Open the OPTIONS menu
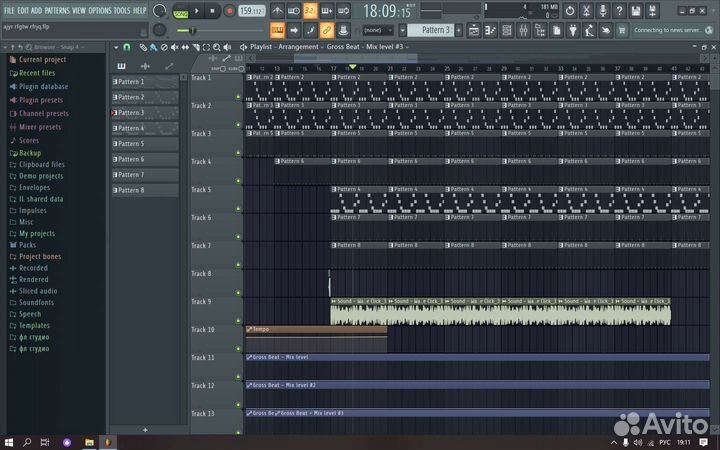The height and width of the screenshot is (450, 720). tap(100, 9)
